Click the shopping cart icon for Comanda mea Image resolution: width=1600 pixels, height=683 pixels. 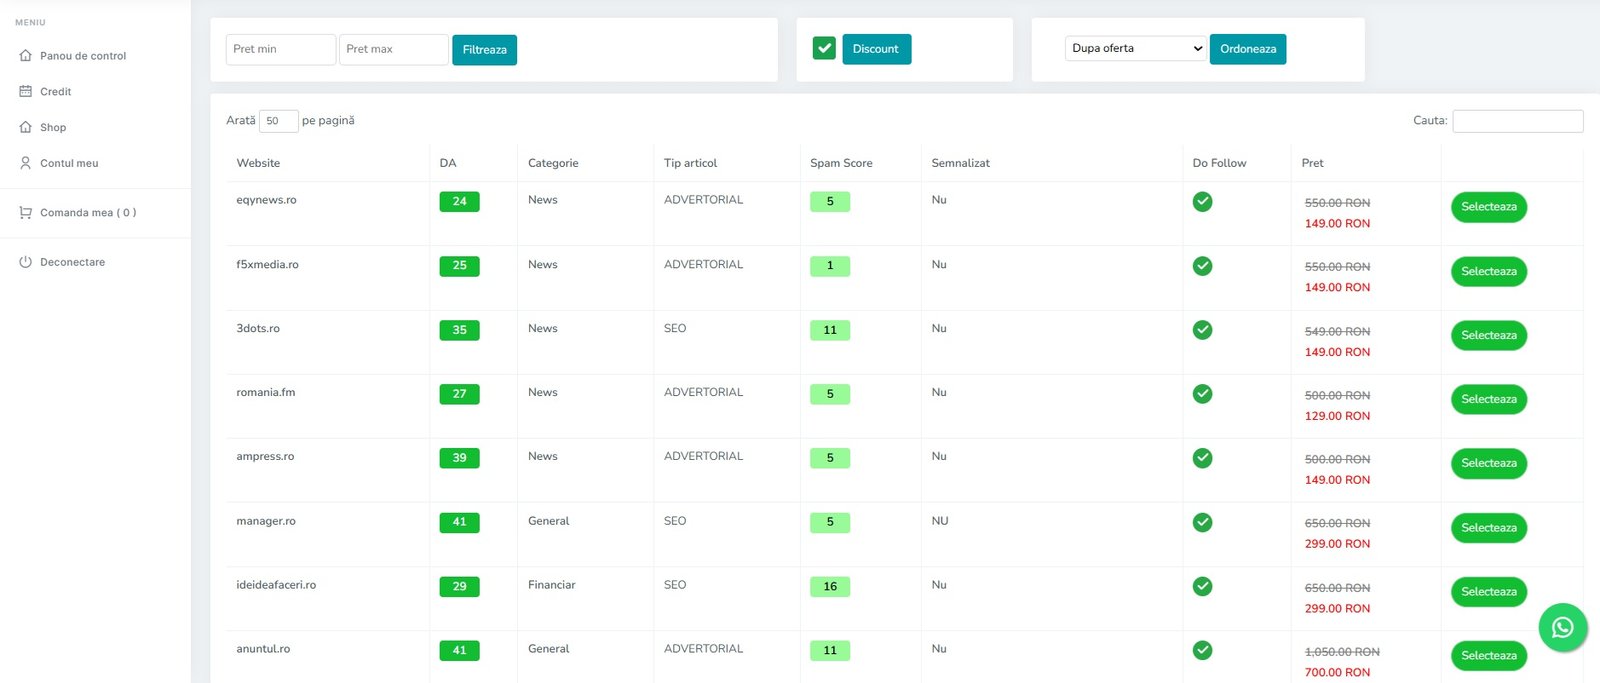pyautogui.click(x=26, y=212)
